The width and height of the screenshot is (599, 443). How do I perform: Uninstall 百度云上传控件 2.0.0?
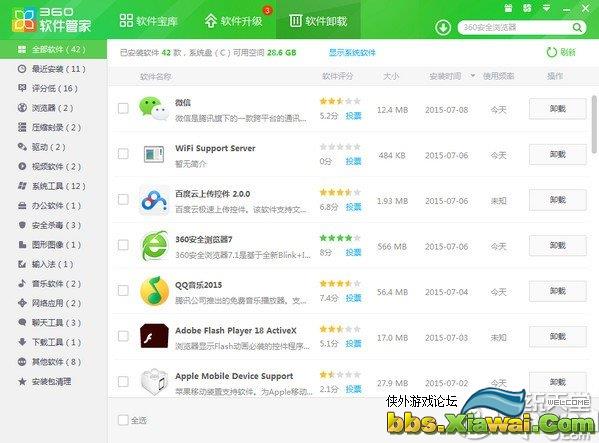[557, 200]
